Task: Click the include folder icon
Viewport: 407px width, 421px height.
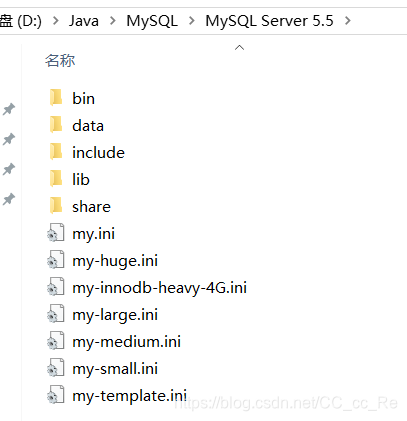Action: point(56,151)
